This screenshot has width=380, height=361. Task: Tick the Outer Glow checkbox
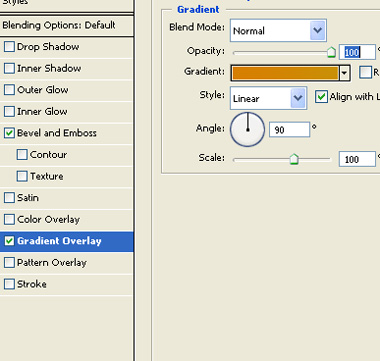9,90
